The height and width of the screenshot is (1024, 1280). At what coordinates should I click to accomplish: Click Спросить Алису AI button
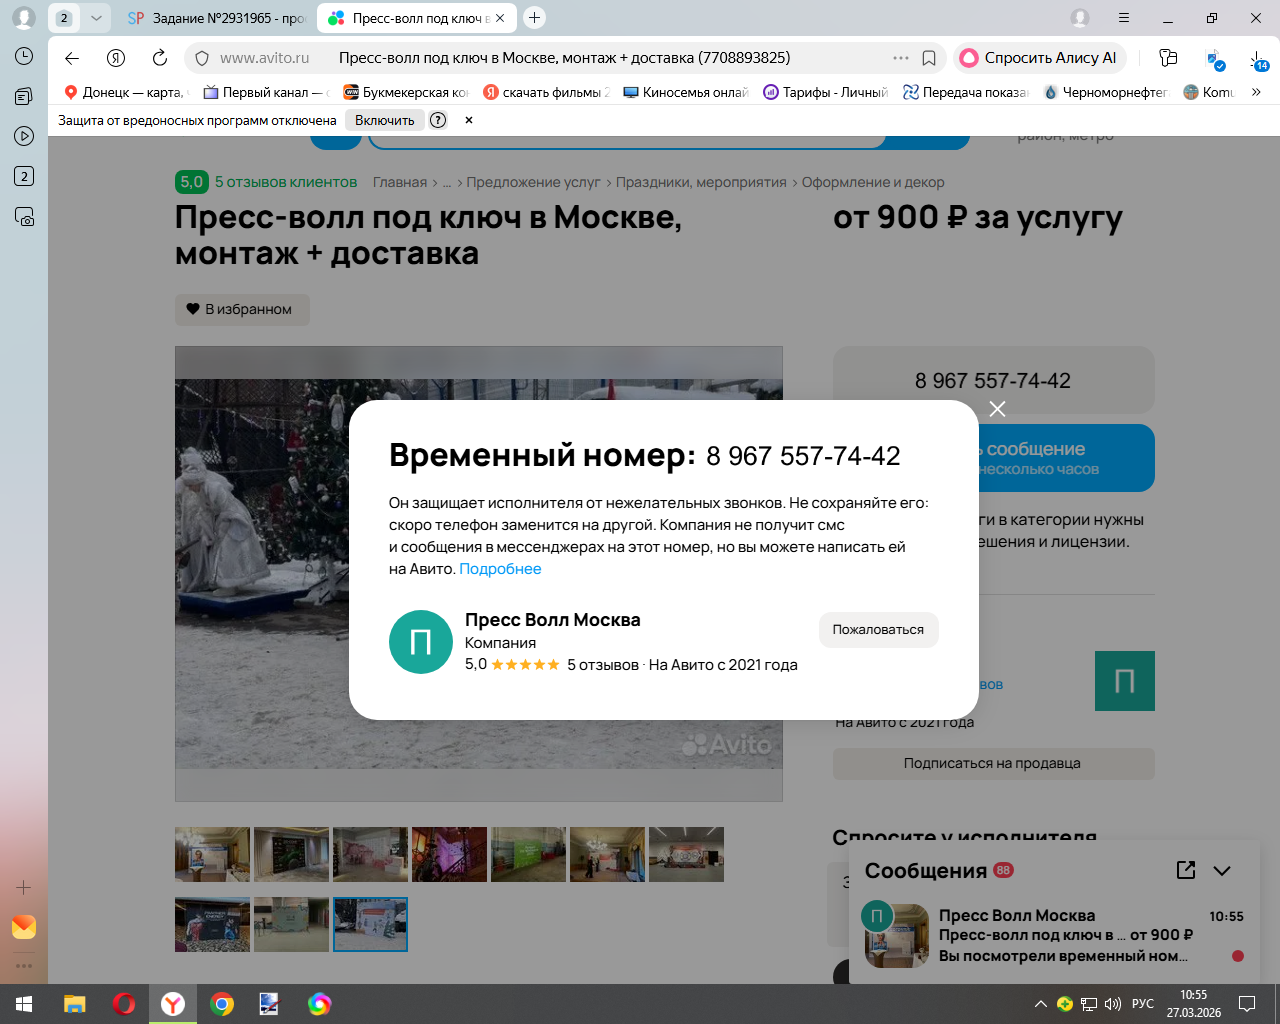1040,58
